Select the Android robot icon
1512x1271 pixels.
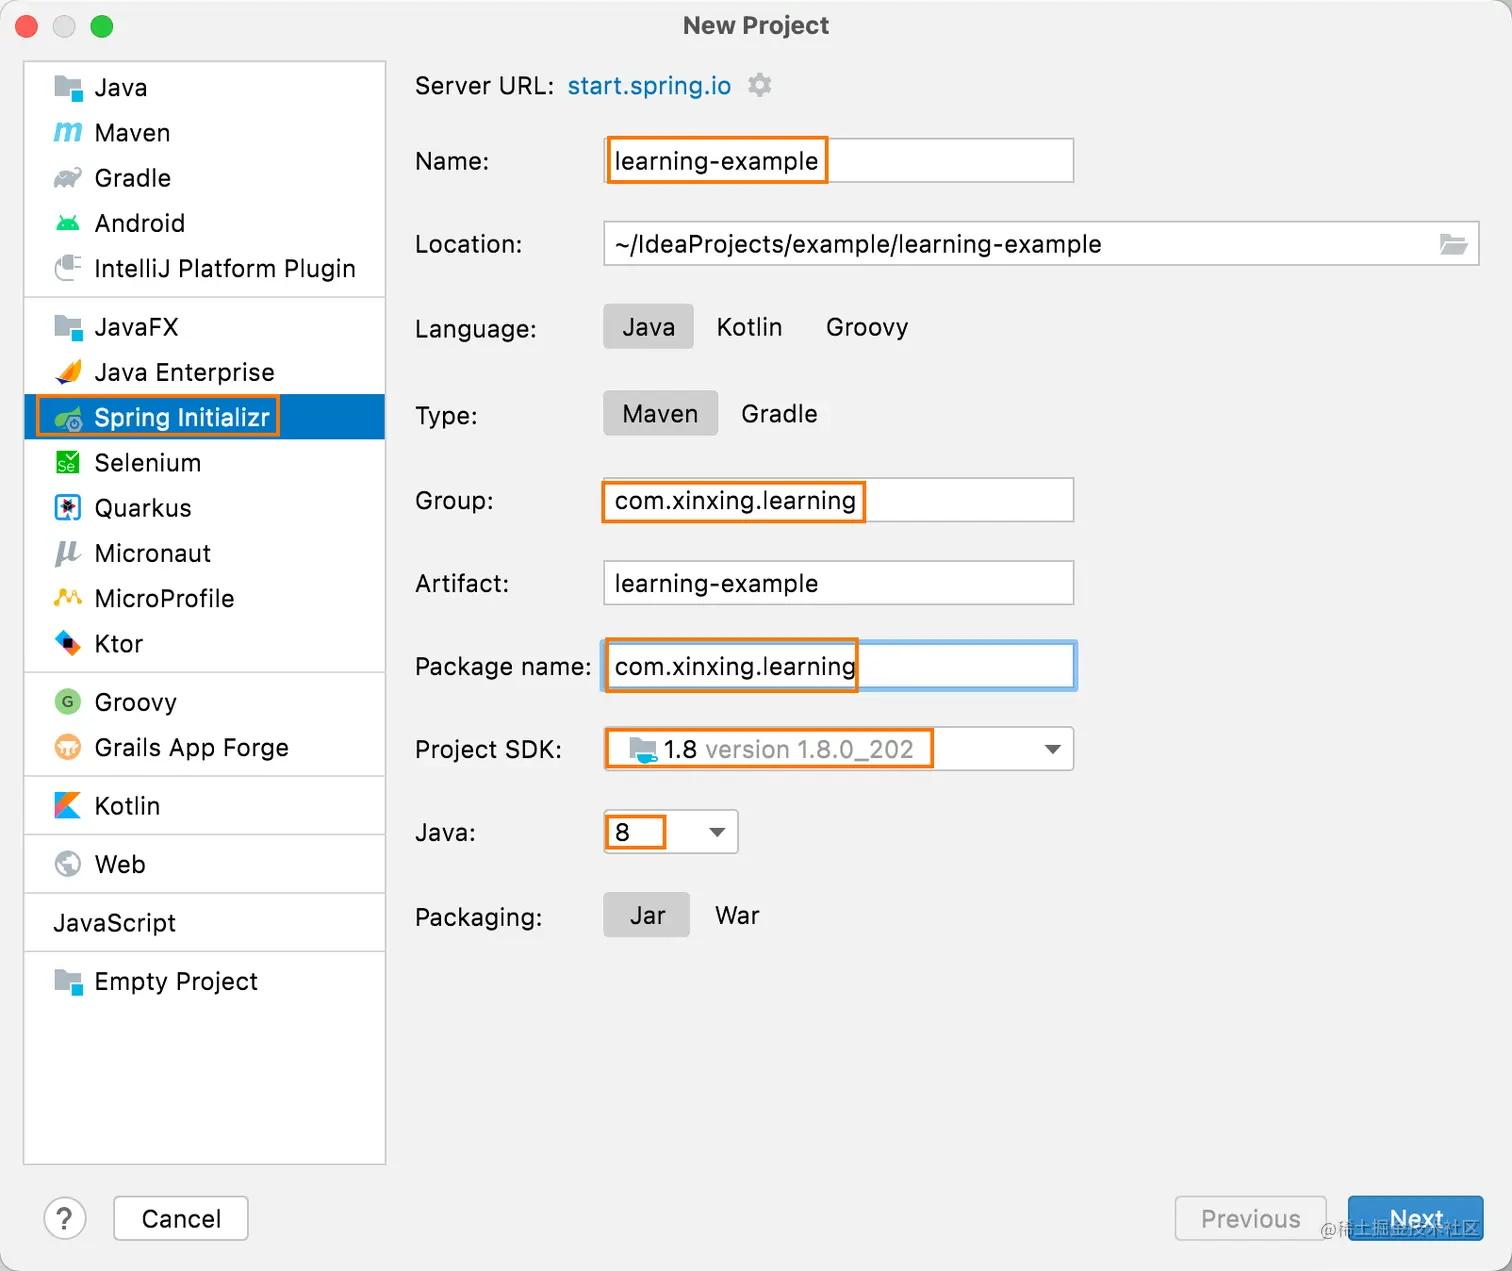(68, 223)
